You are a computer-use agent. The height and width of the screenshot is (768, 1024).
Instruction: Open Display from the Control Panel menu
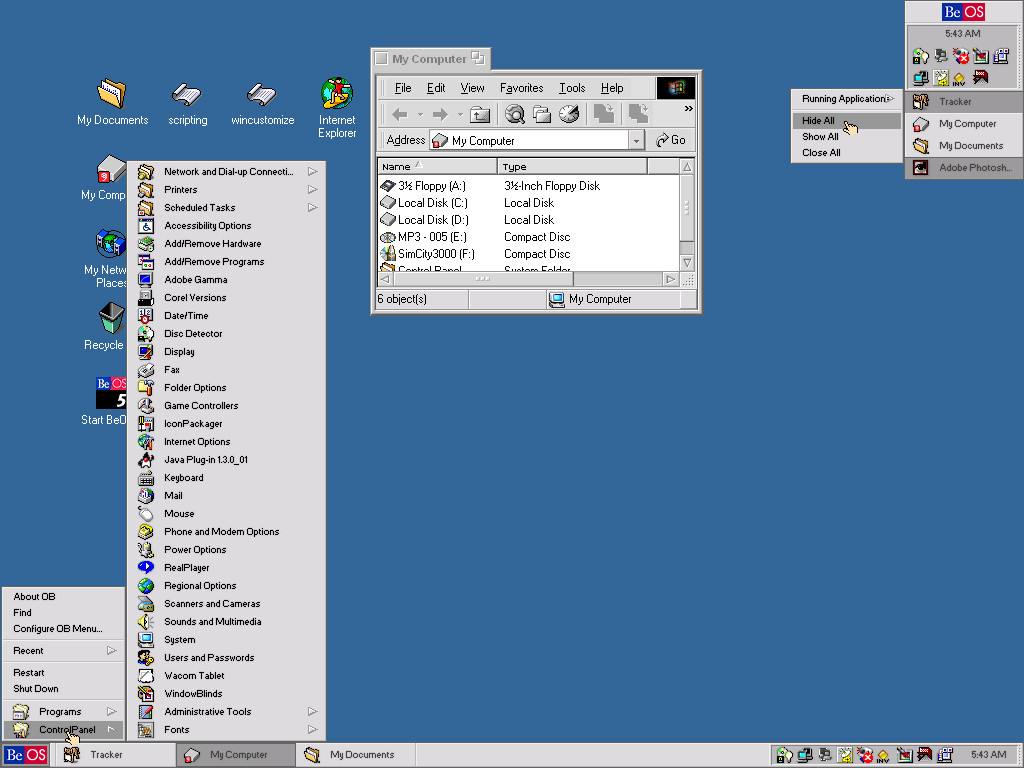coord(226,352)
